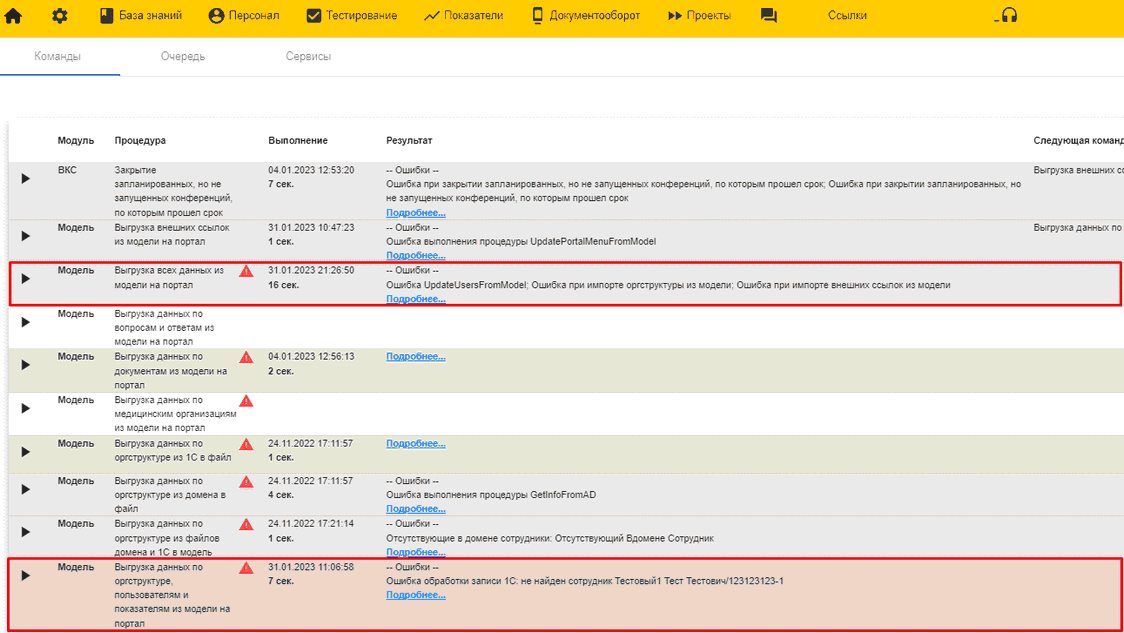Open Подробнее under Отсутствующие в домене сотрудники
Viewport: 1124px width, 633px height.
416,552
